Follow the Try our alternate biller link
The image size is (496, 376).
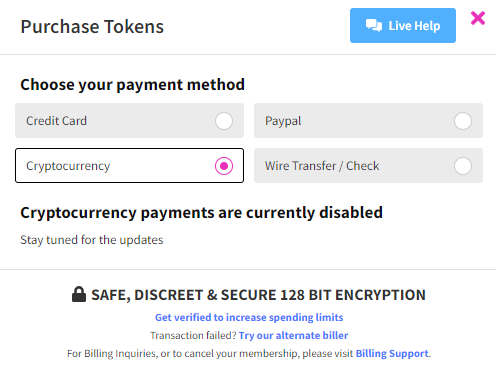point(293,335)
